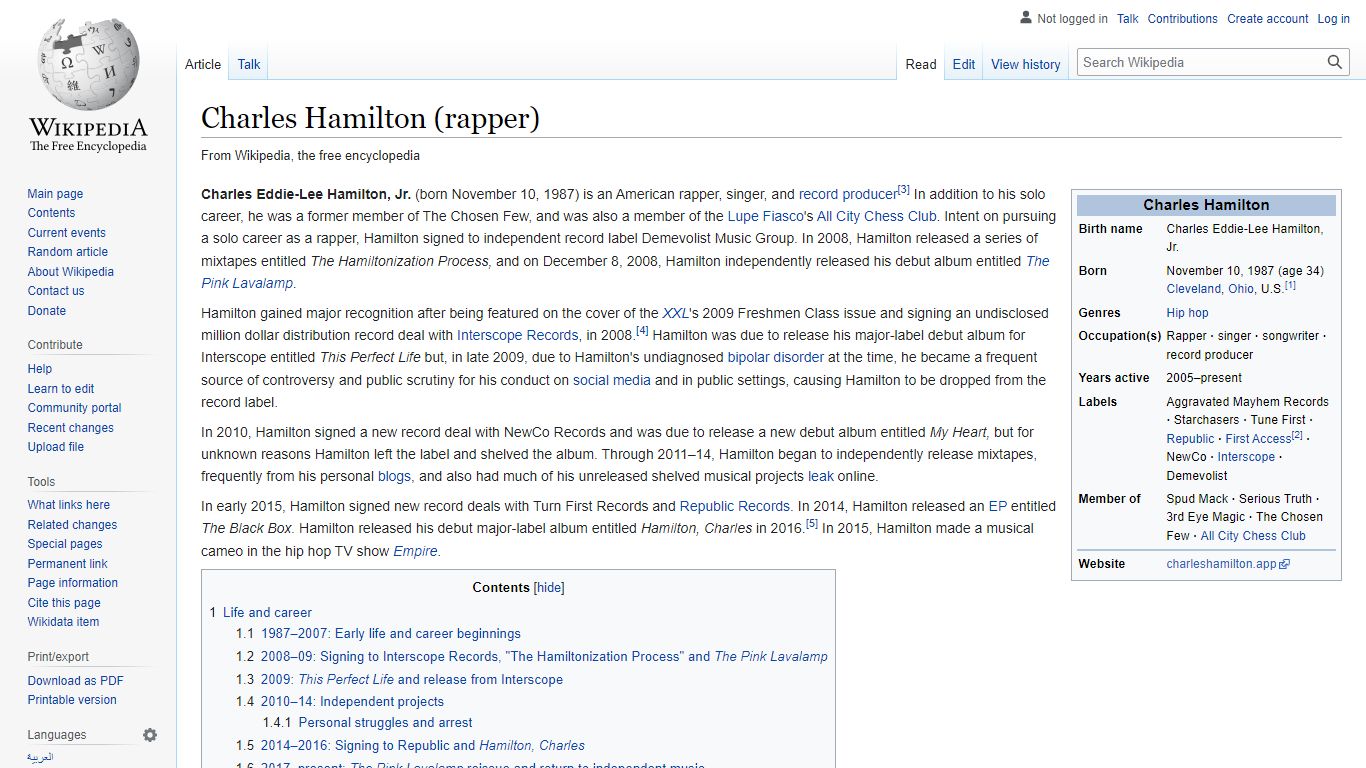Open the social media link

(612, 380)
